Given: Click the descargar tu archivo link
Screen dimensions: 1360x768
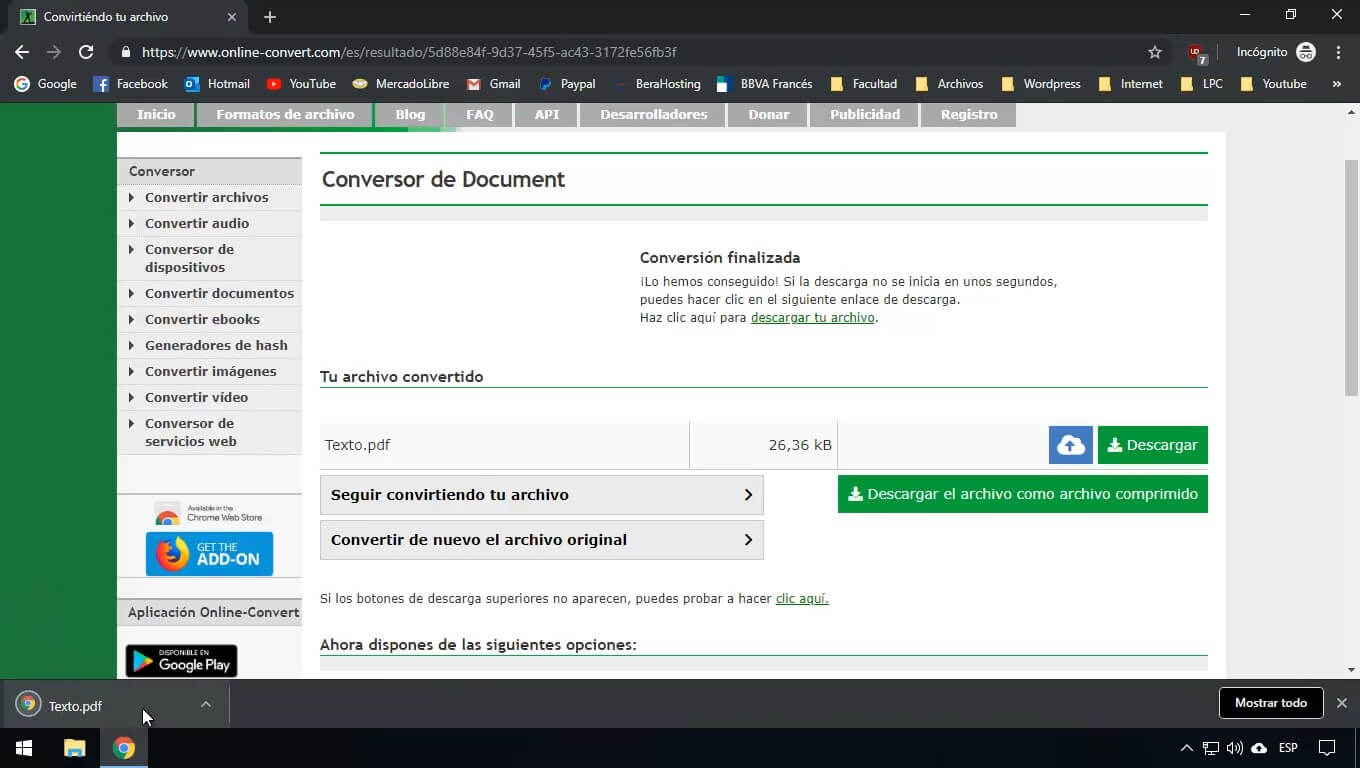Looking at the screenshot, I should 813,317.
